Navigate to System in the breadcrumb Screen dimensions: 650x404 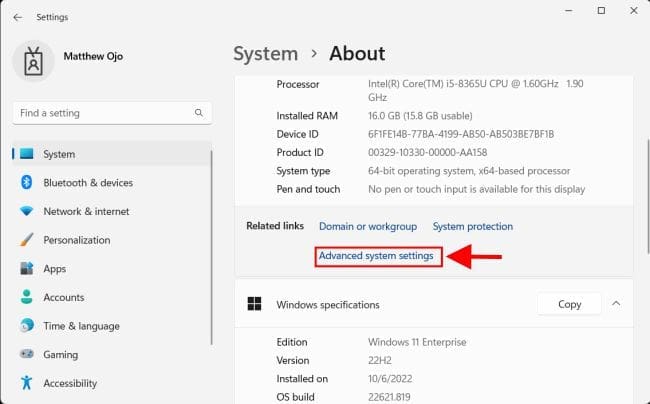point(265,54)
